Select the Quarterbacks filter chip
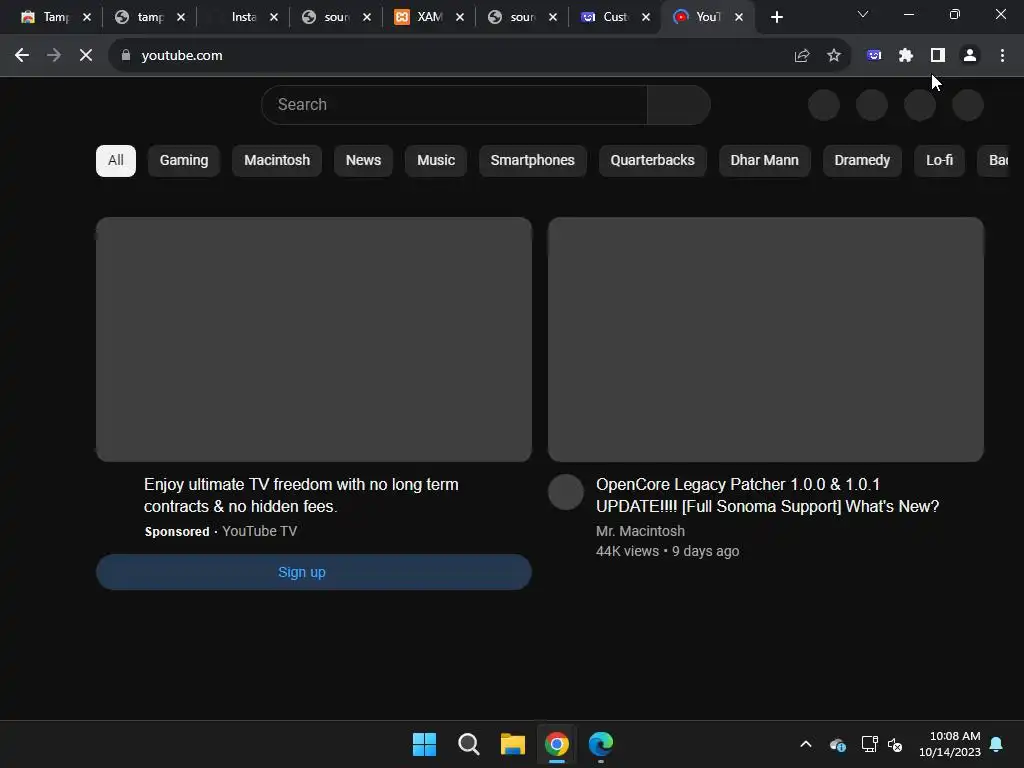This screenshot has width=1024, height=768. click(x=652, y=161)
